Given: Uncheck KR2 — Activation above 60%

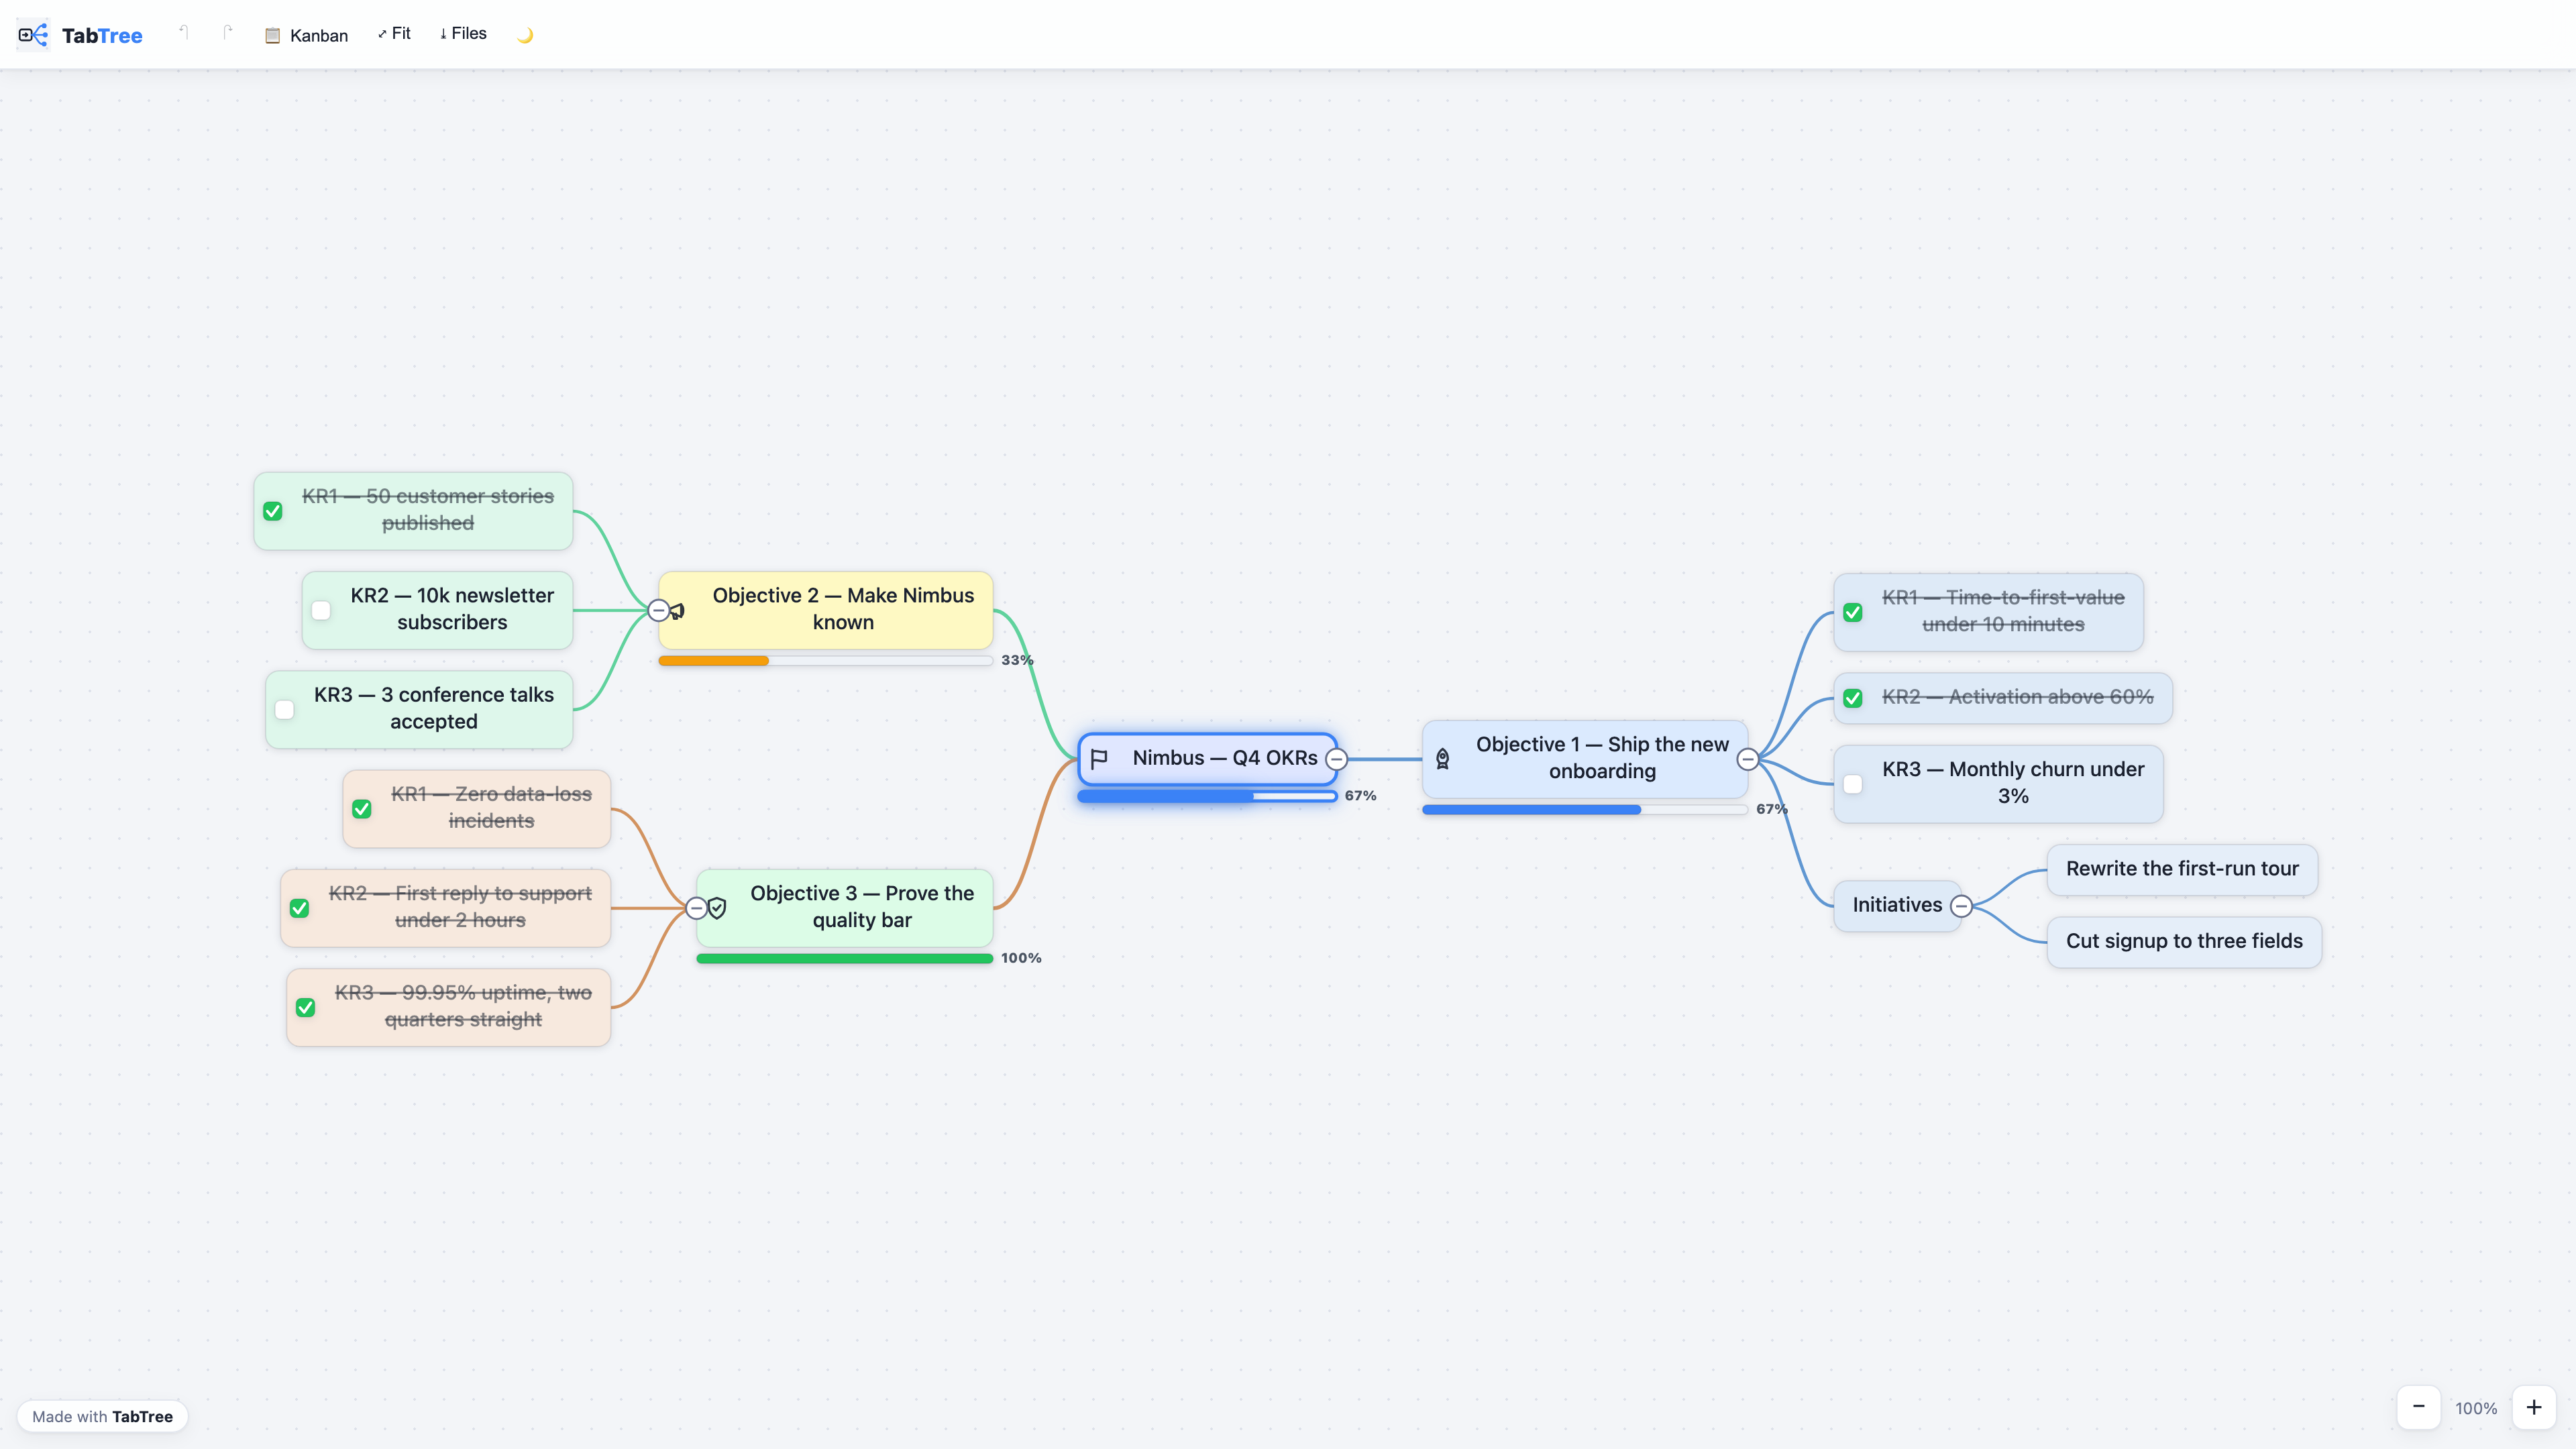Looking at the screenshot, I should (1853, 698).
